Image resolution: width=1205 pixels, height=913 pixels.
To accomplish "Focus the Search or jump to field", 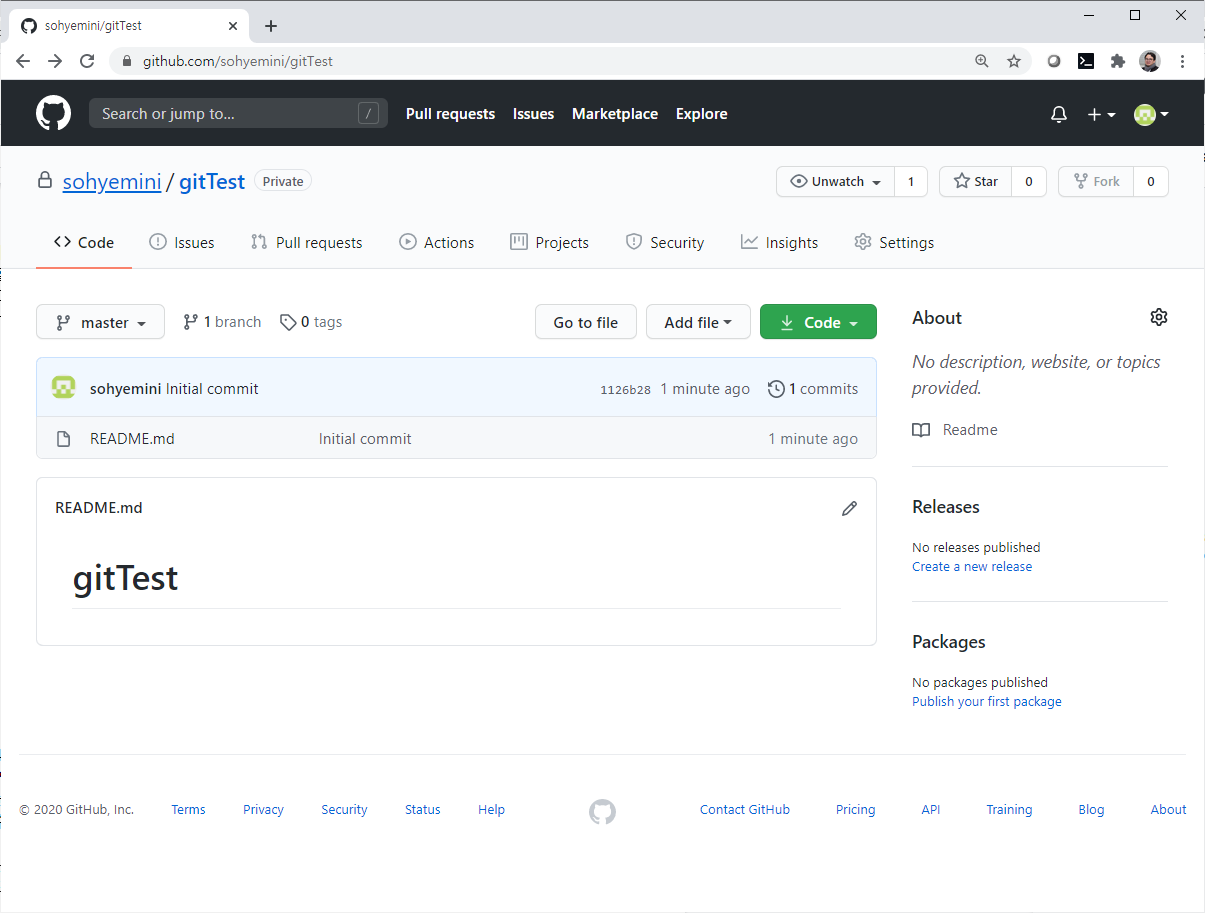I will click(238, 113).
